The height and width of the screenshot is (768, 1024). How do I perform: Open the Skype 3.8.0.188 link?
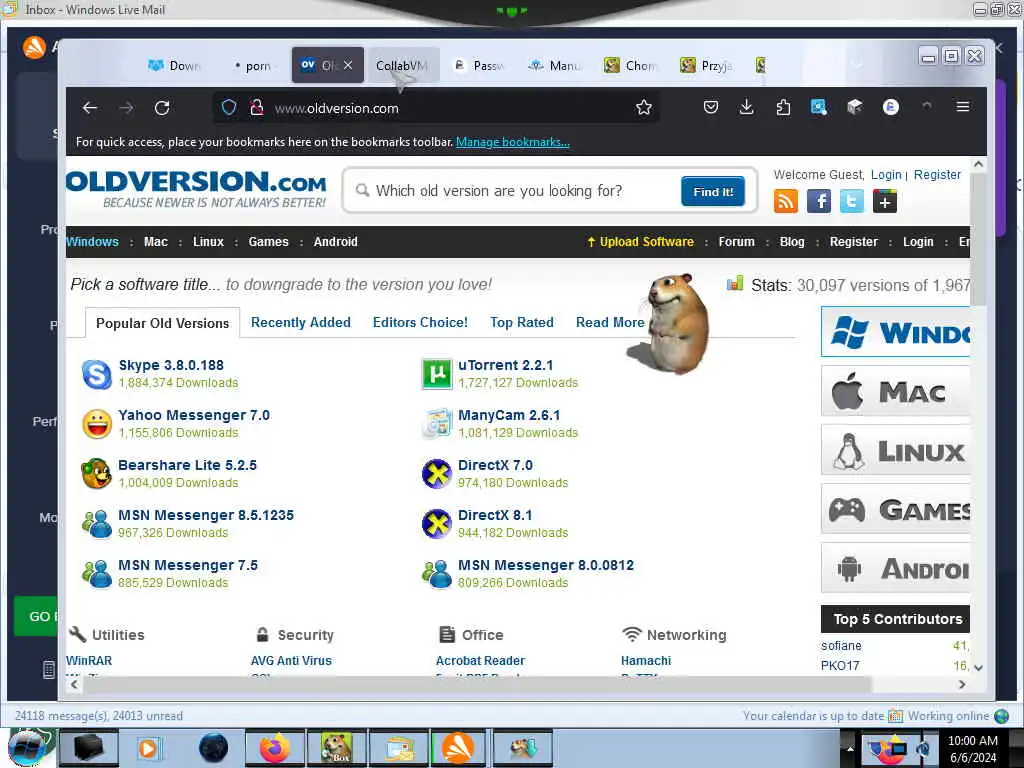point(171,365)
